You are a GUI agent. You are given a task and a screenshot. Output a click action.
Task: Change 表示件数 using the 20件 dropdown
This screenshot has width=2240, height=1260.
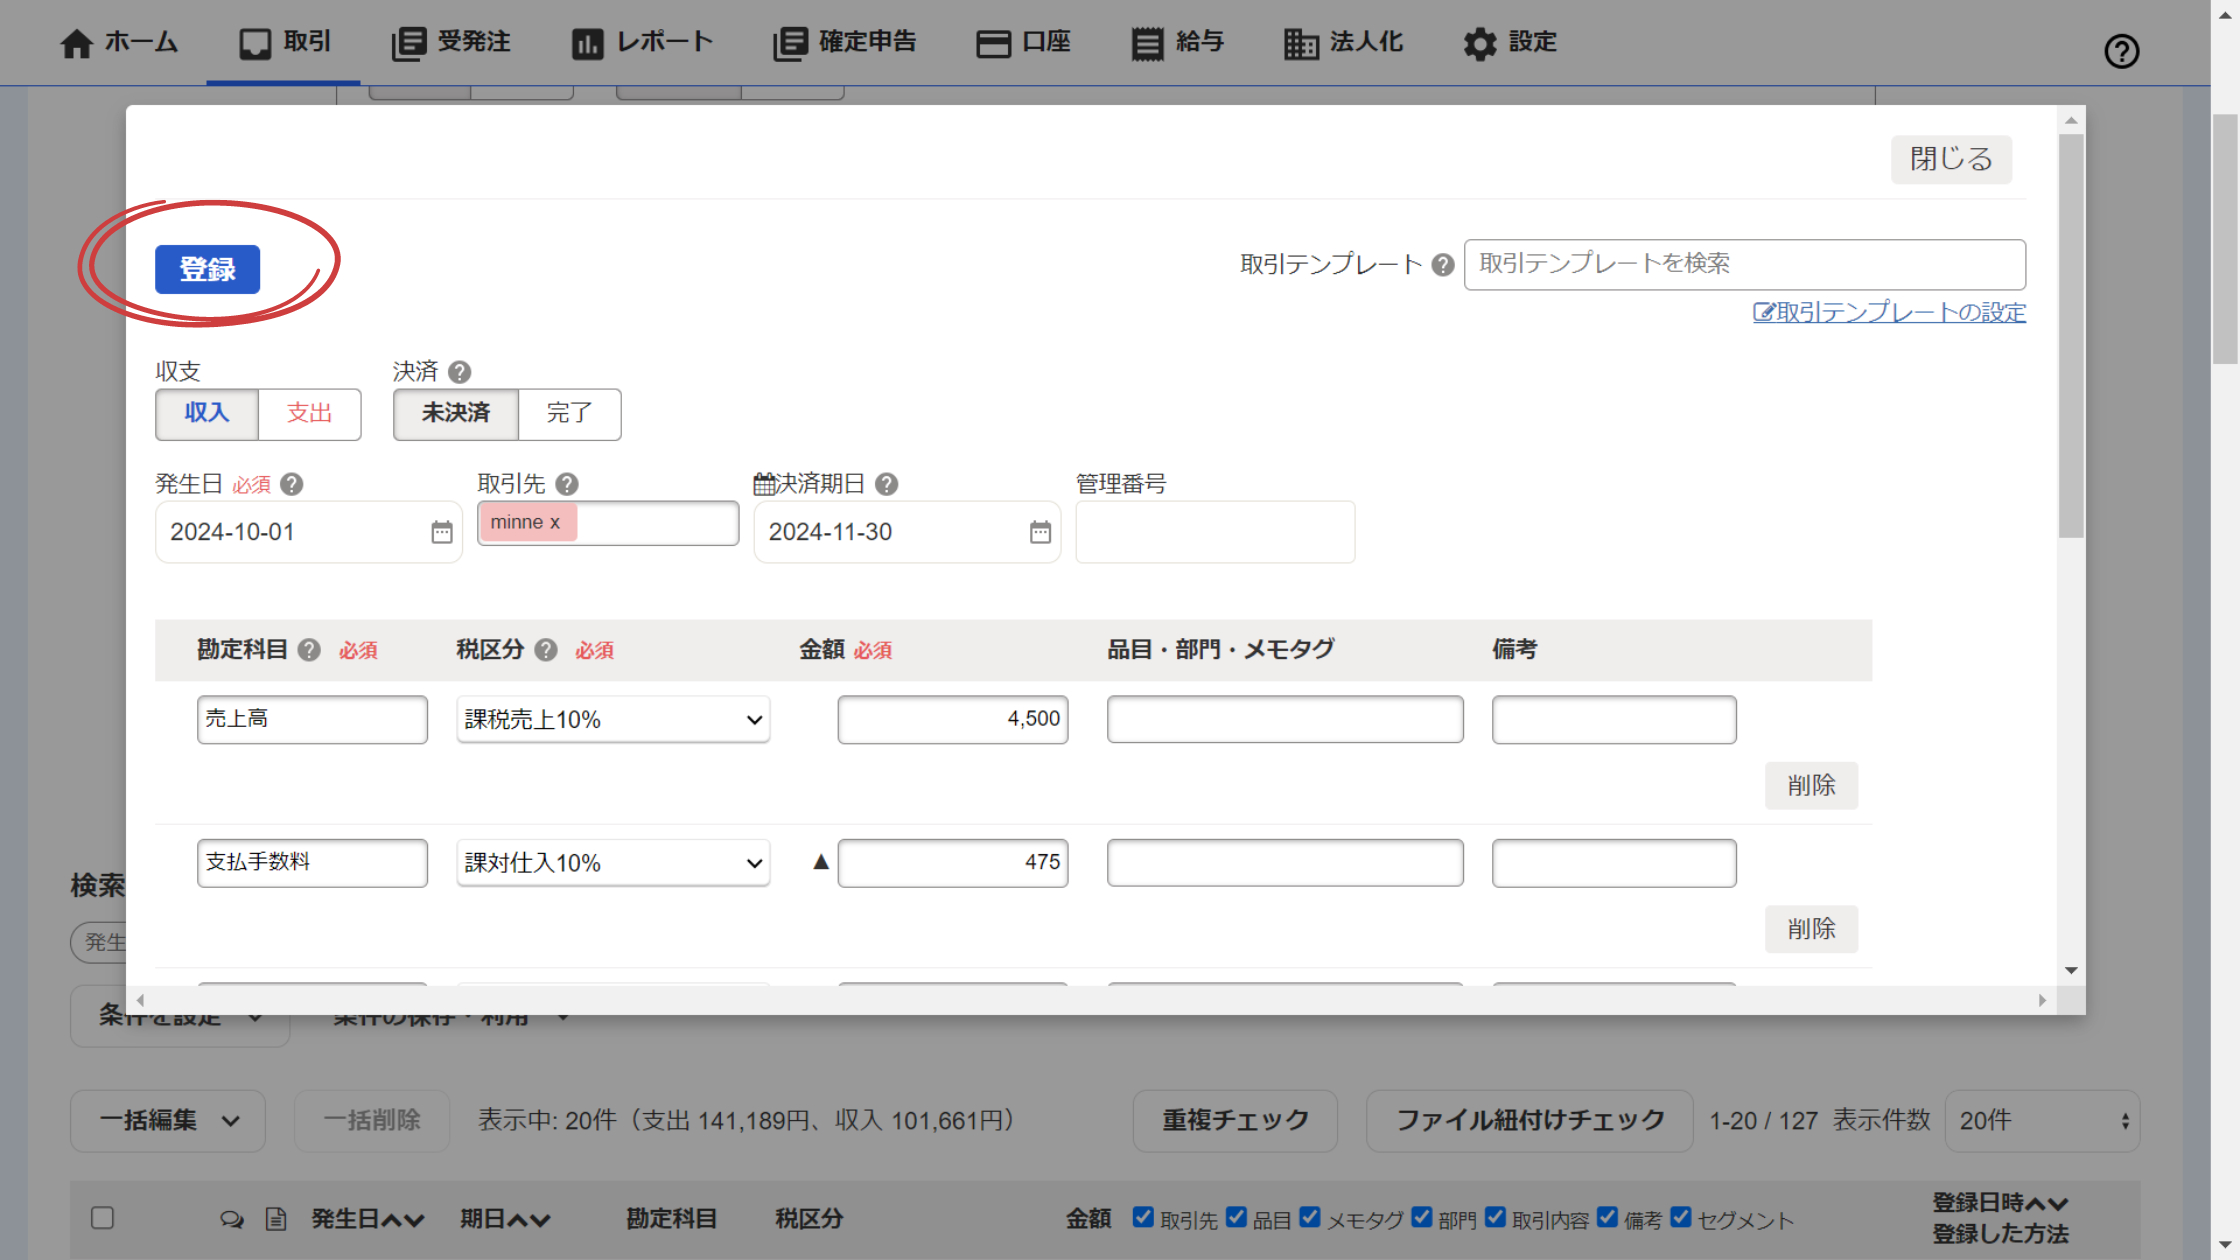pyautogui.click(x=2042, y=1120)
